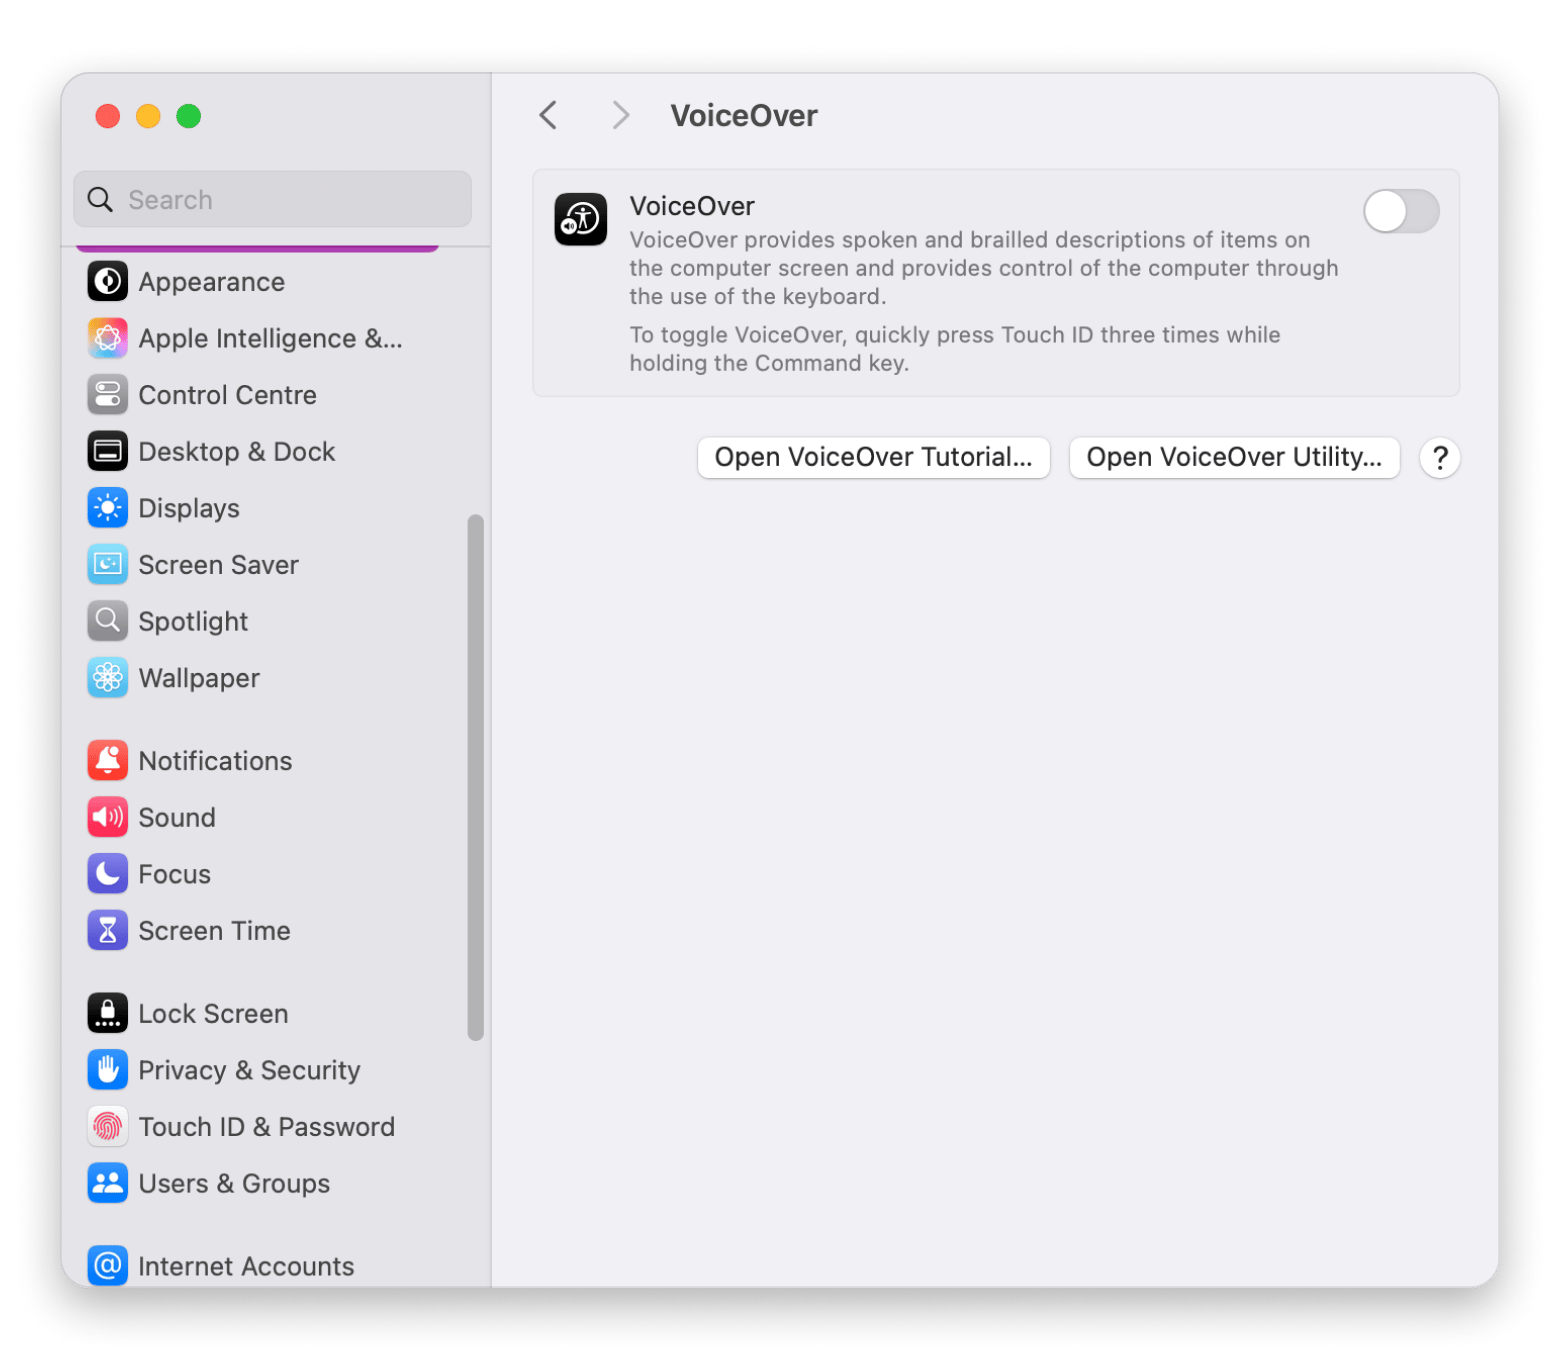Click the VoiceOver accessibility icon

(x=581, y=219)
